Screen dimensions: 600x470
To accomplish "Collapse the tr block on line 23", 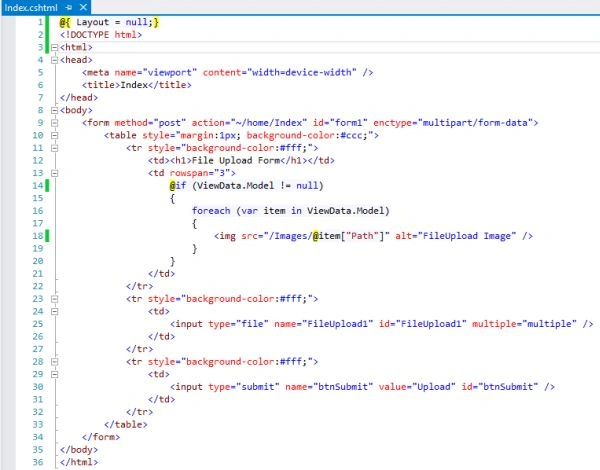I will (x=54, y=299).
